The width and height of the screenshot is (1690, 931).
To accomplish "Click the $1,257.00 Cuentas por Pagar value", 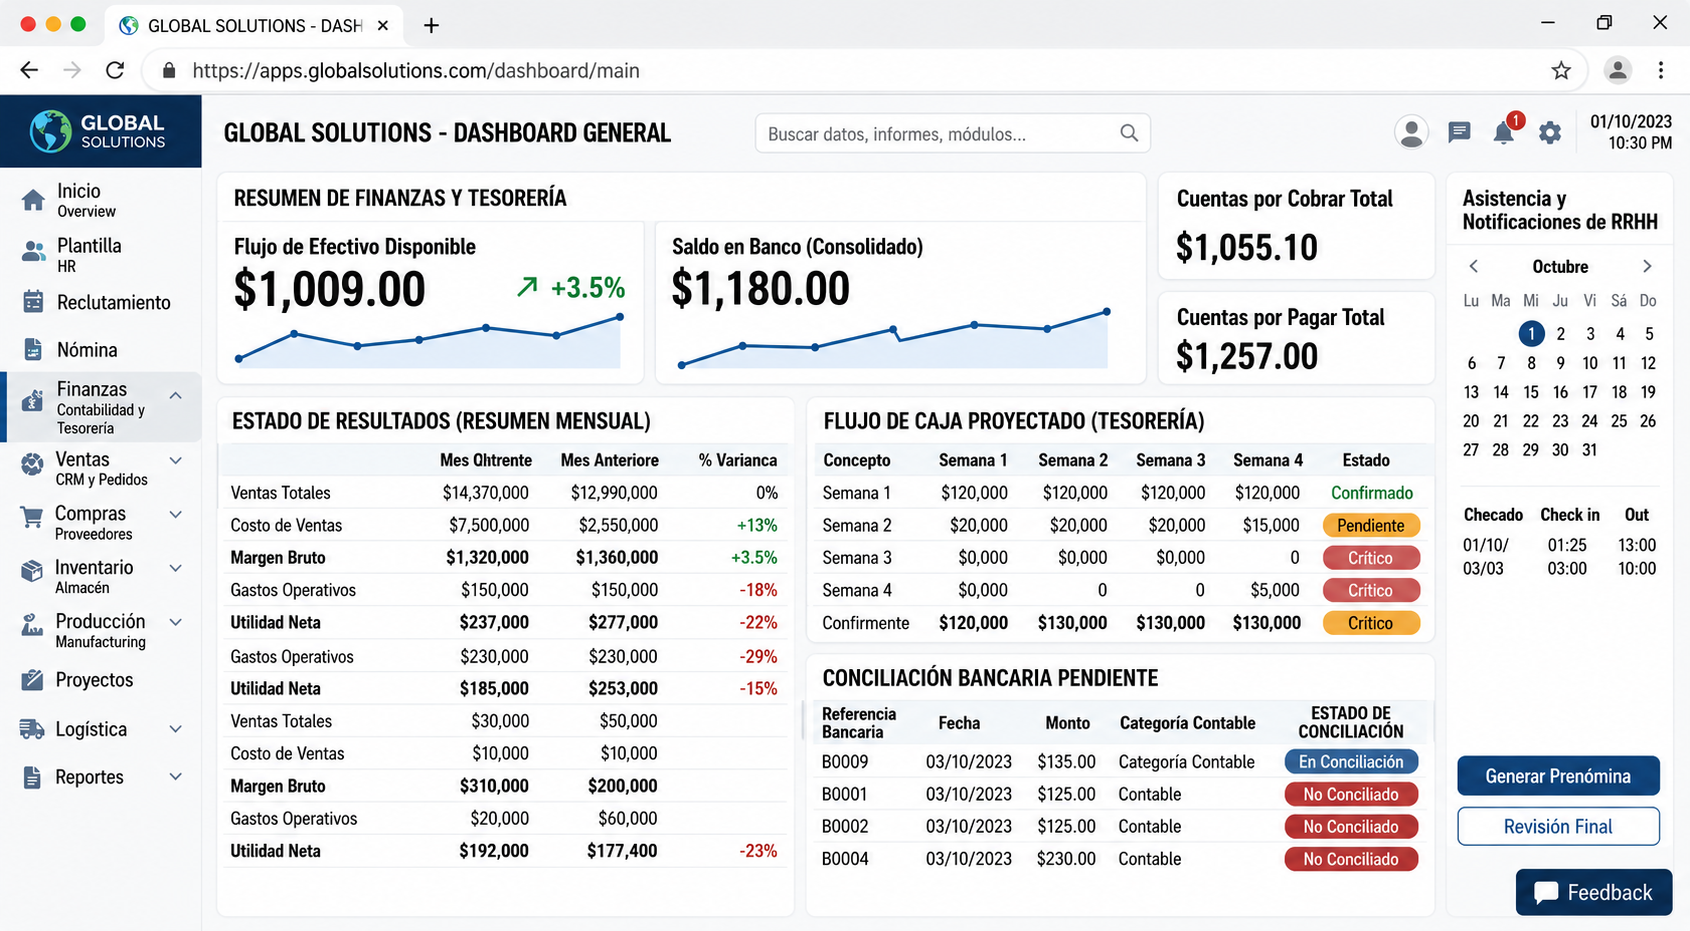I will click(x=1247, y=356).
